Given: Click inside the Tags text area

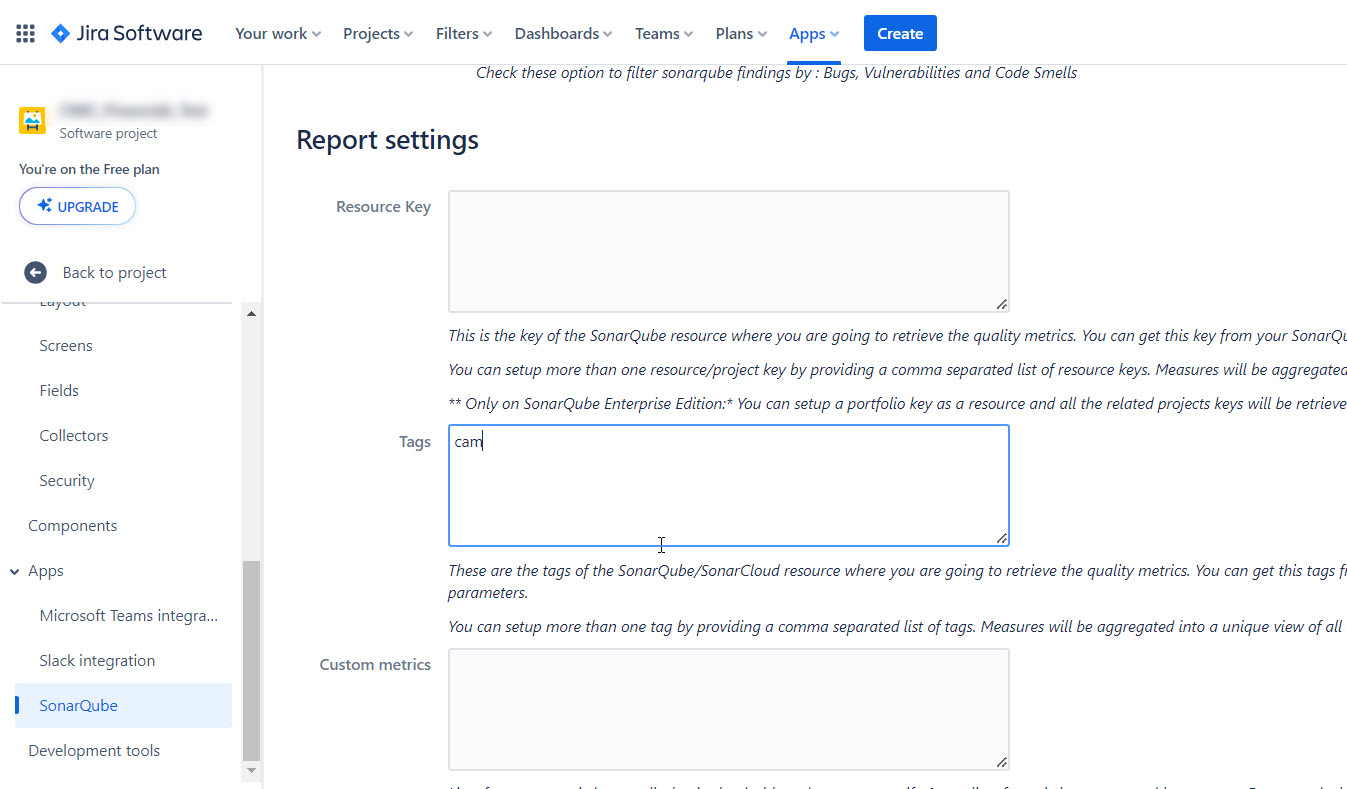Looking at the screenshot, I should click(728, 485).
